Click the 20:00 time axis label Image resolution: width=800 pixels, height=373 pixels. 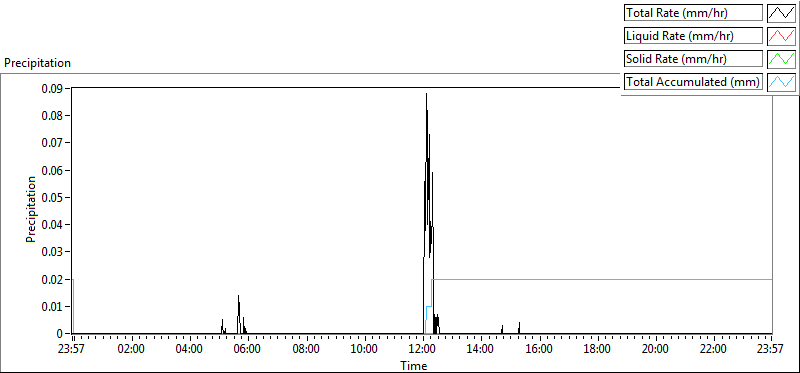point(656,350)
